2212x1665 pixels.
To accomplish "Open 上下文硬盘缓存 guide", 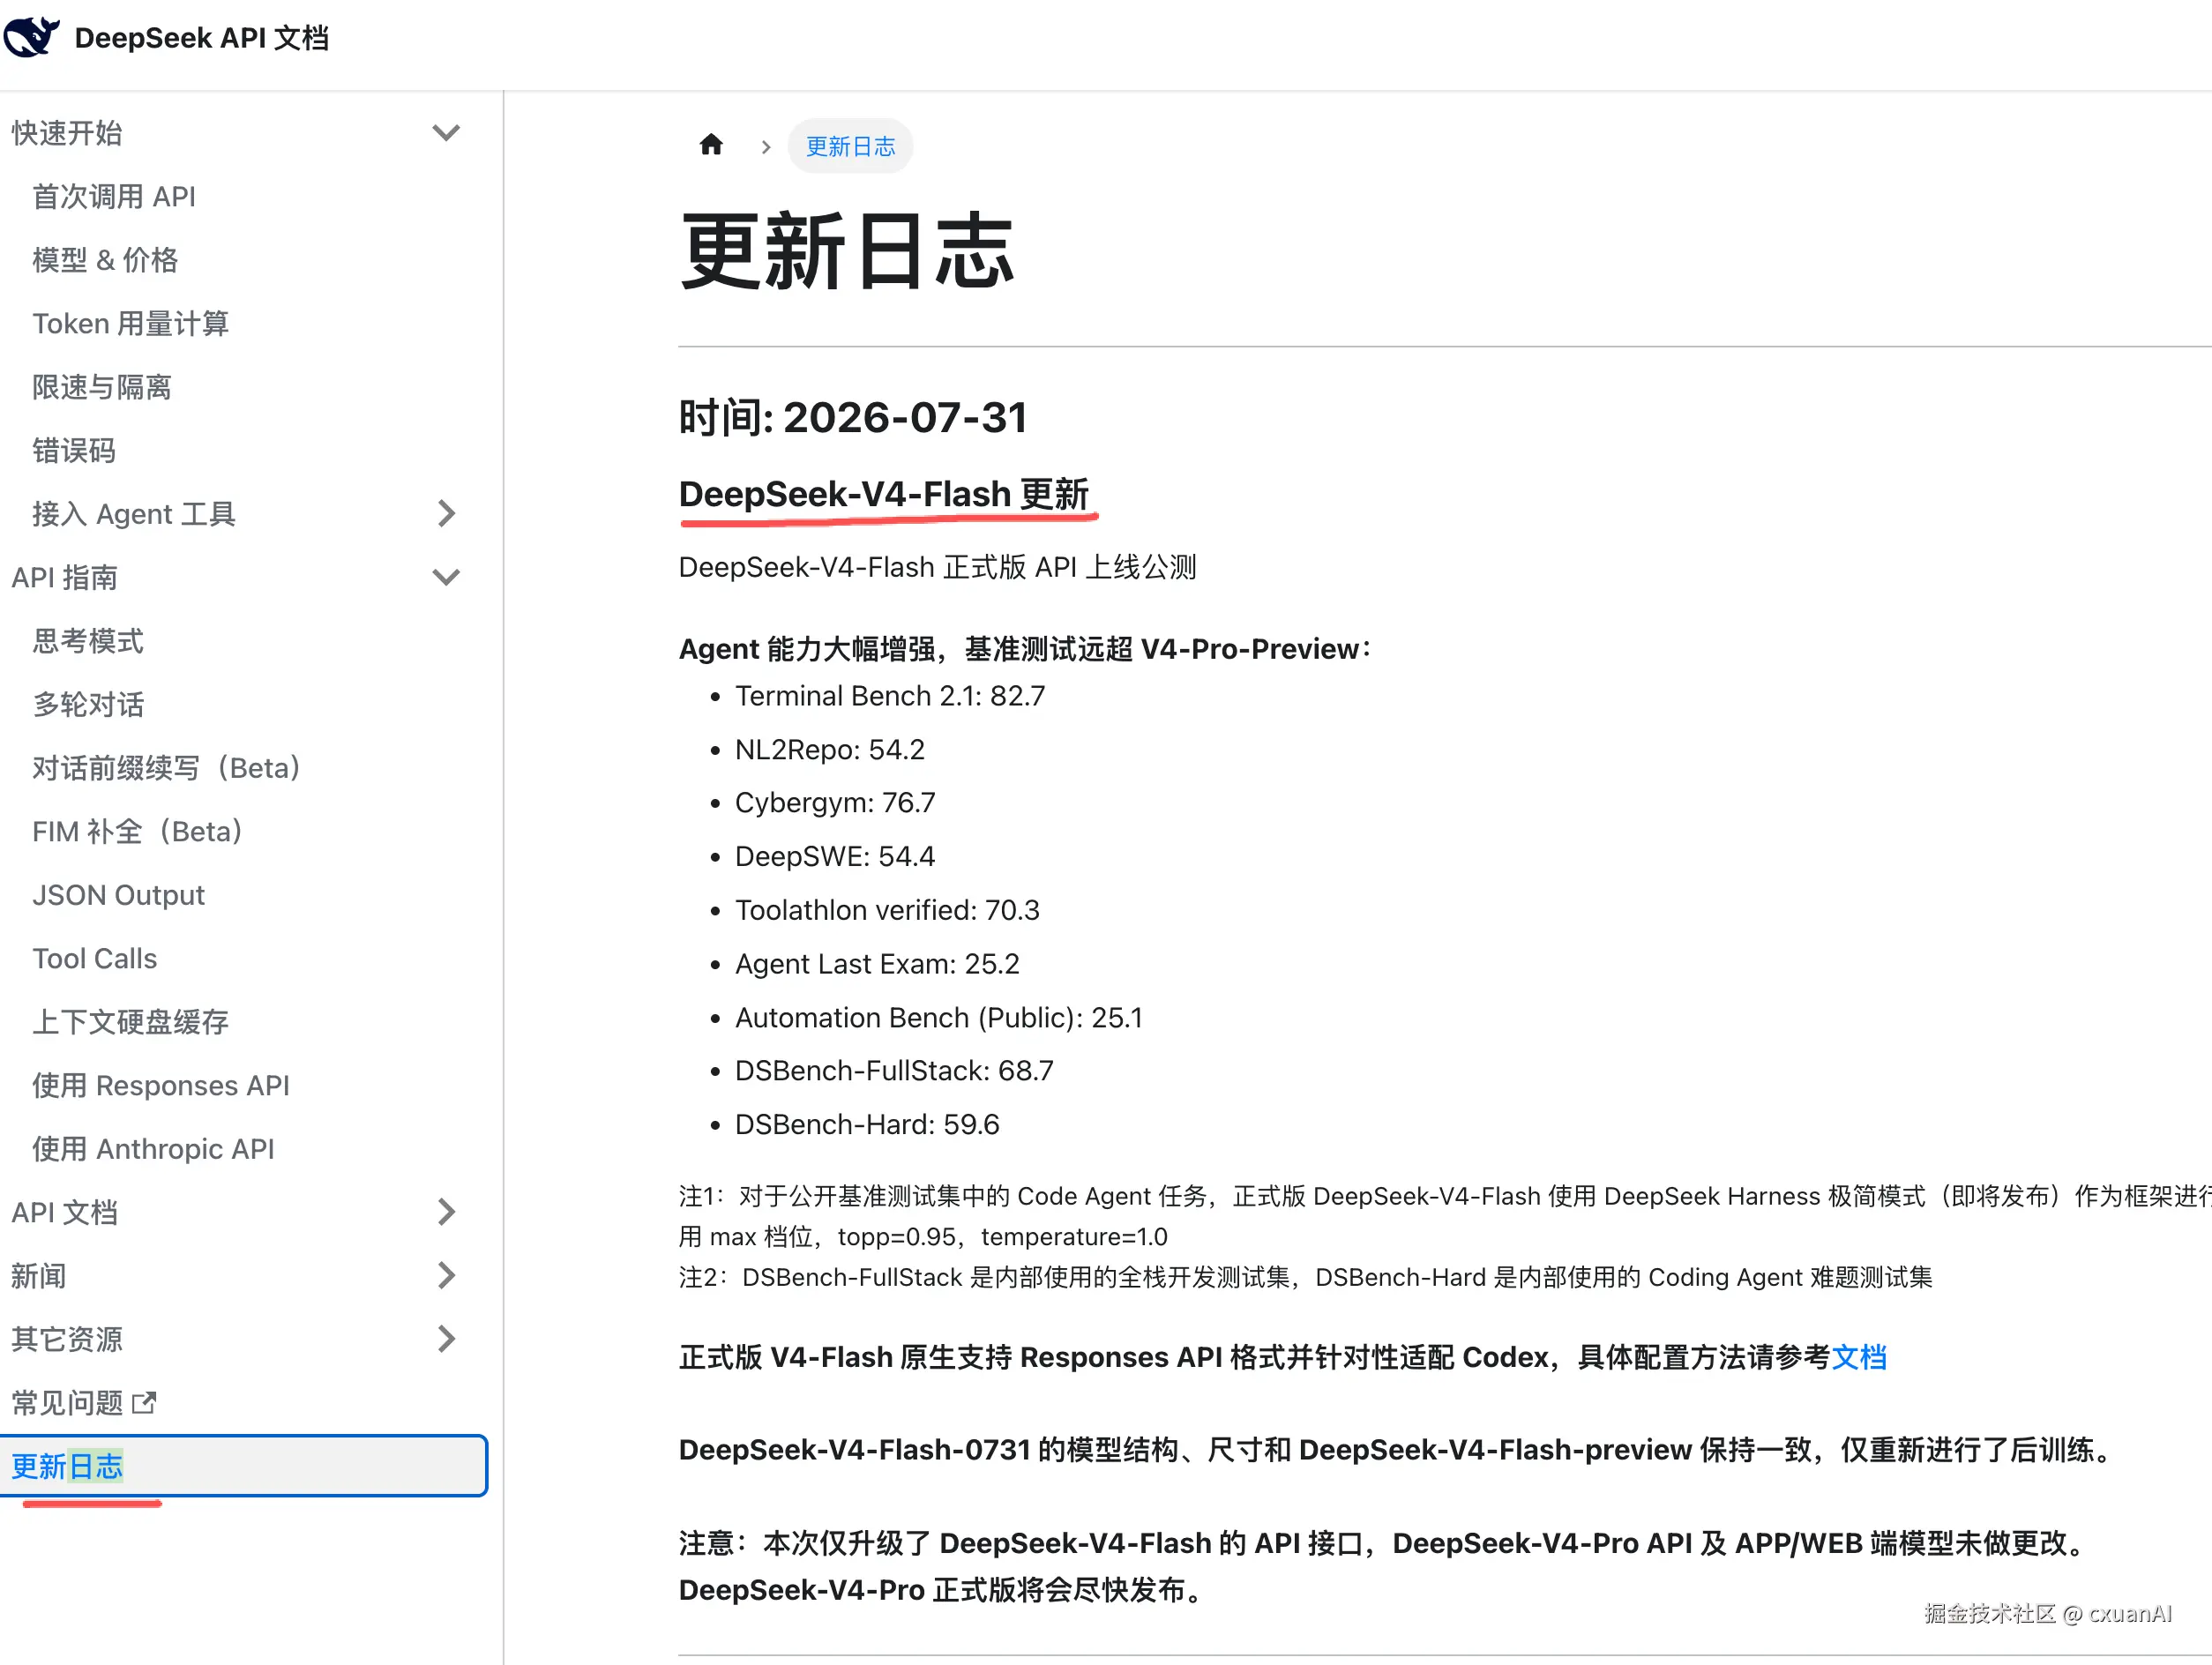I will tap(131, 1022).
